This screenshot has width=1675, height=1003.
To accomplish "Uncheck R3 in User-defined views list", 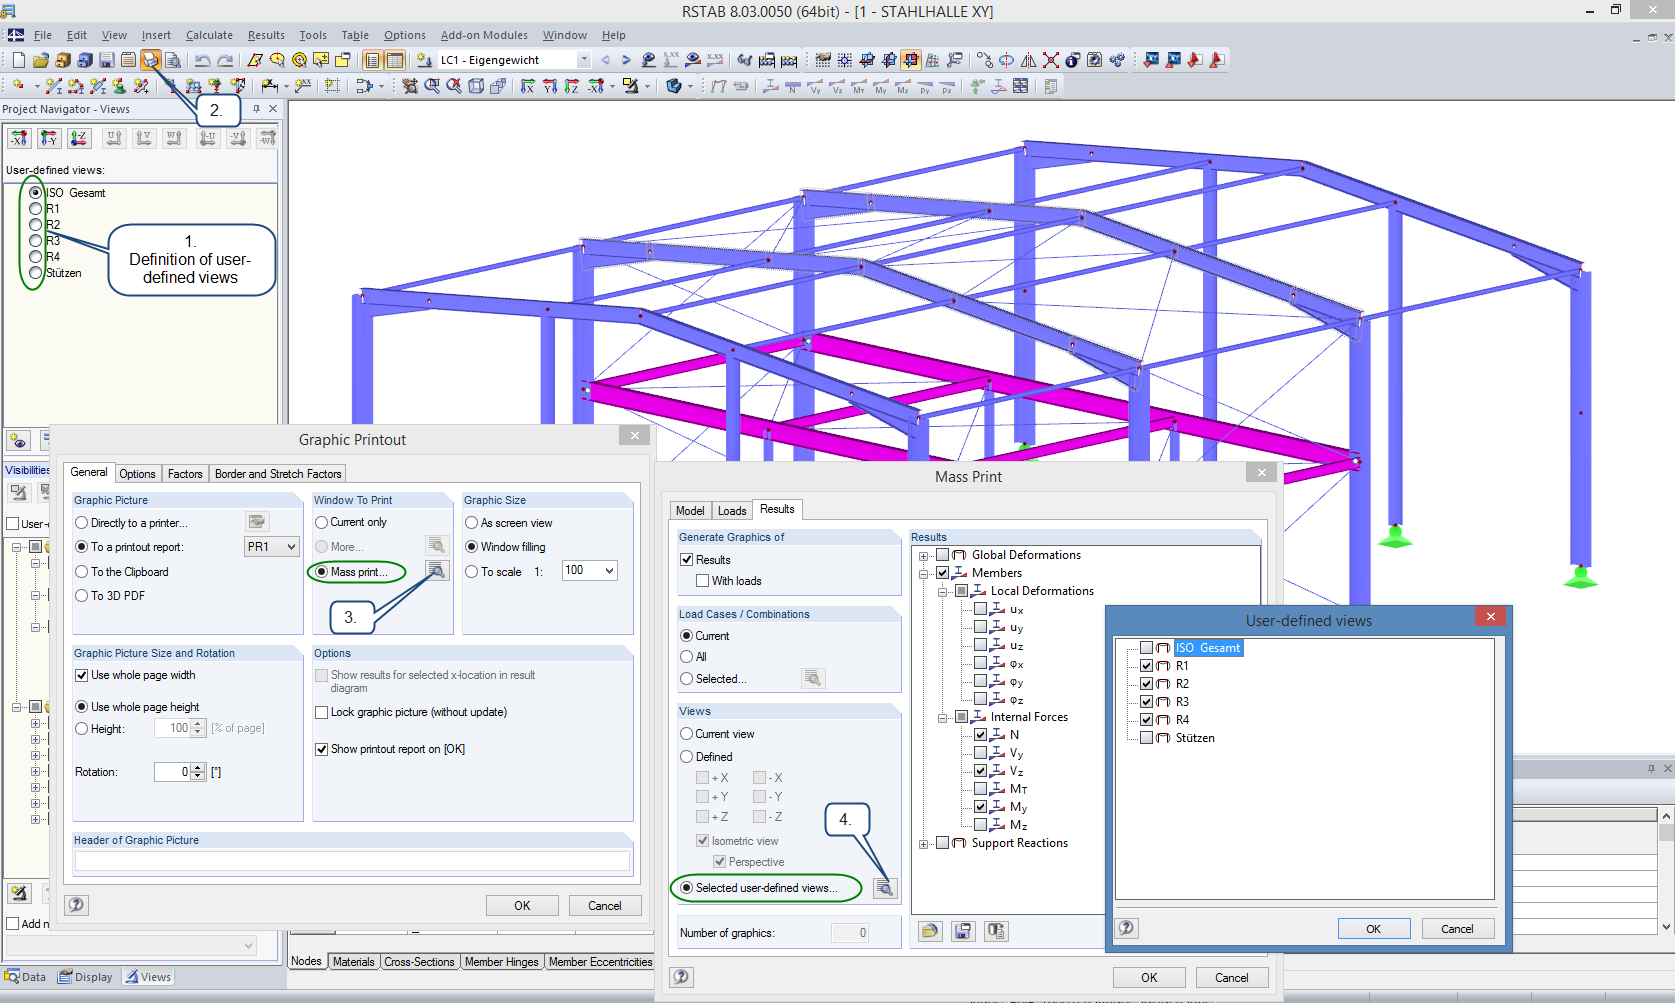I will [1147, 702].
